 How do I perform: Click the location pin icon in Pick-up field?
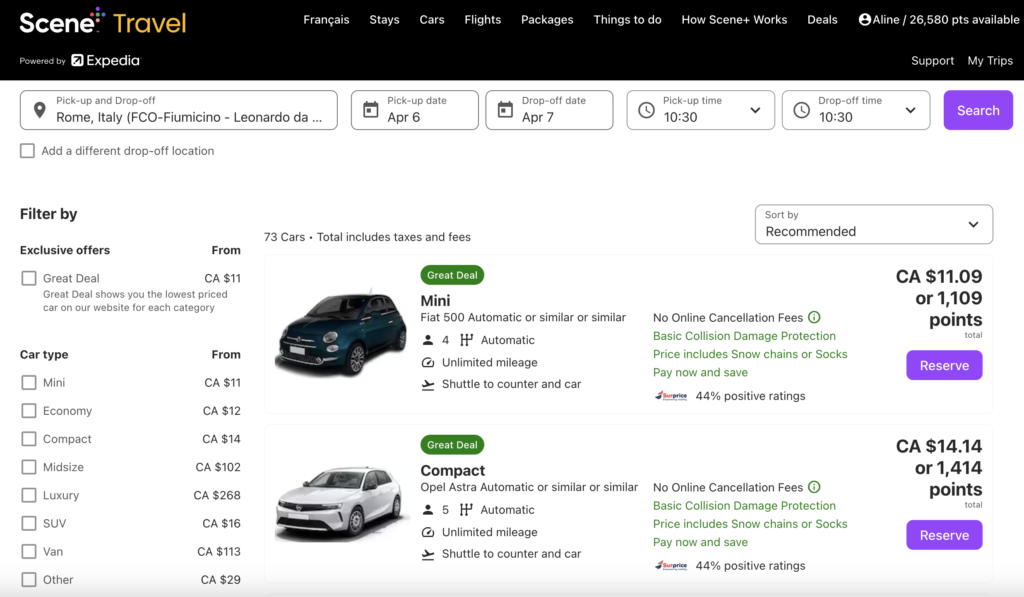39,110
